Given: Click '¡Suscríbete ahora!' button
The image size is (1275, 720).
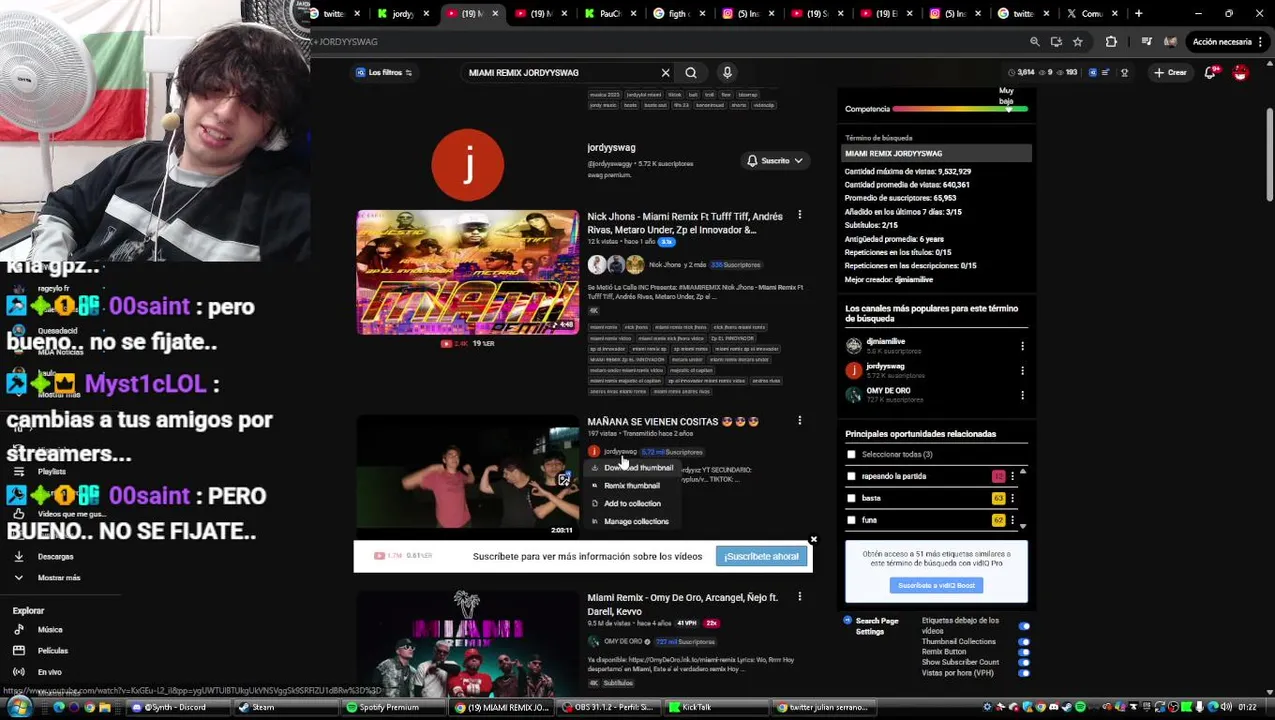Looking at the screenshot, I should pos(762,557).
